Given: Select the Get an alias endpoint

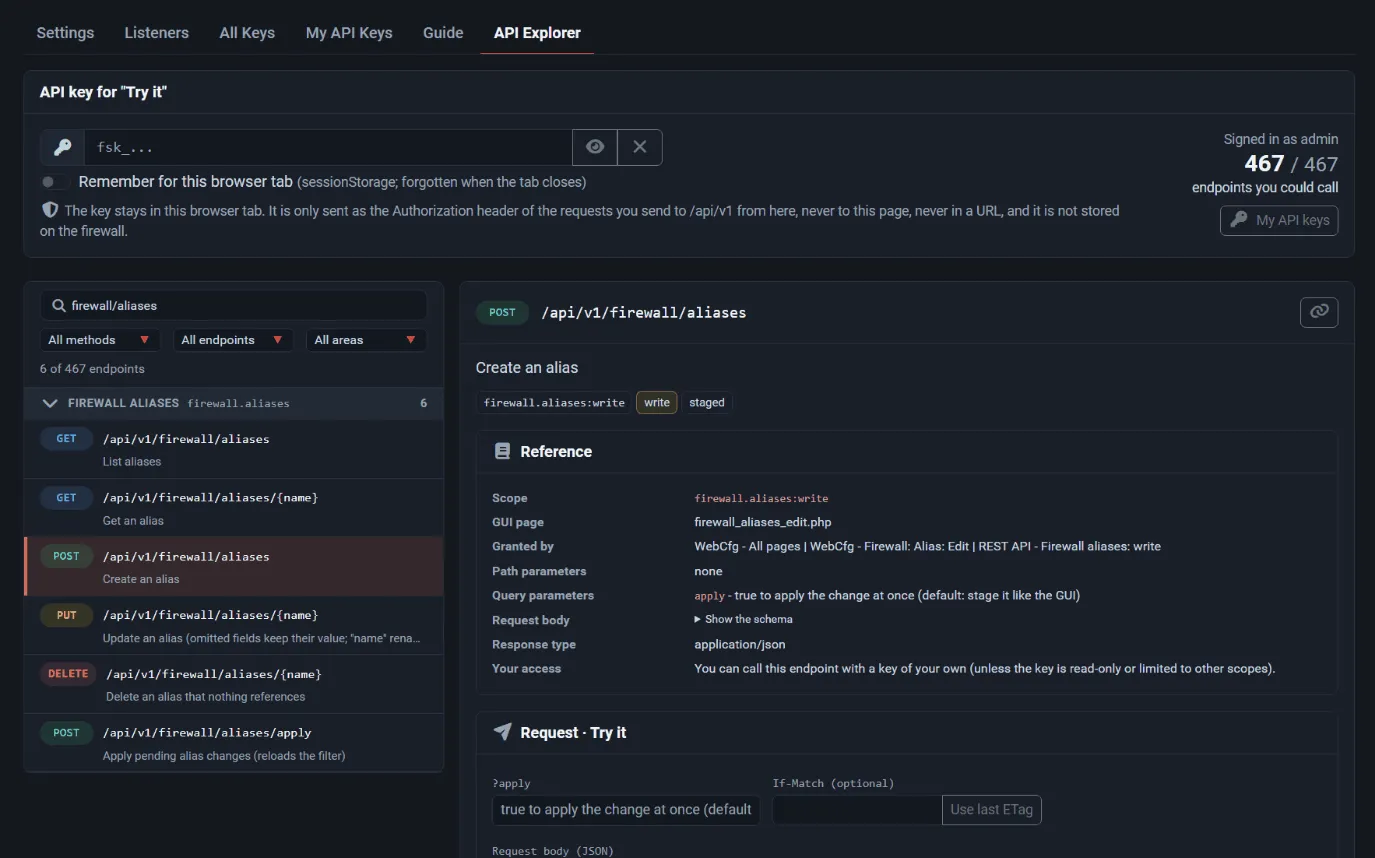Looking at the screenshot, I should (x=233, y=508).
